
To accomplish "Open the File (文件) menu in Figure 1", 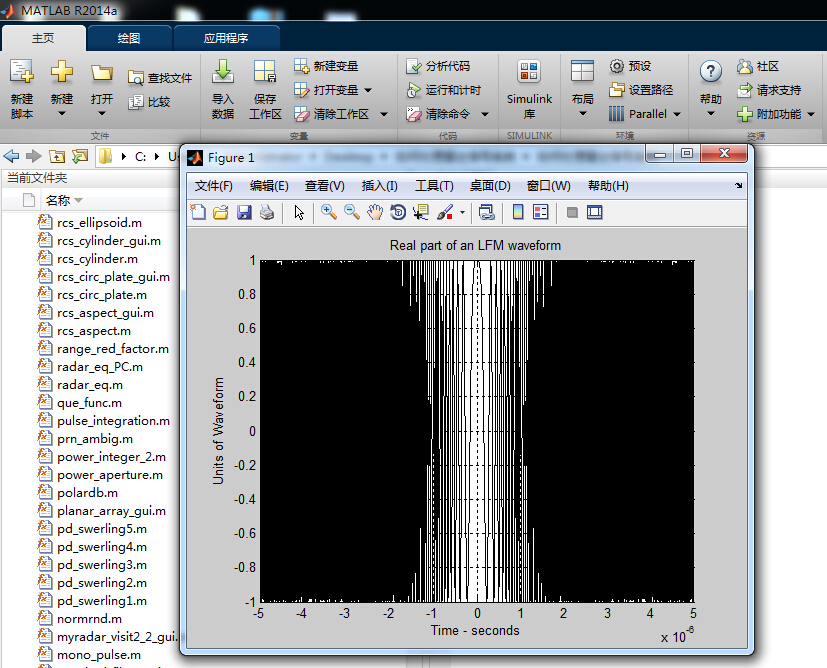I will [x=214, y=186].
